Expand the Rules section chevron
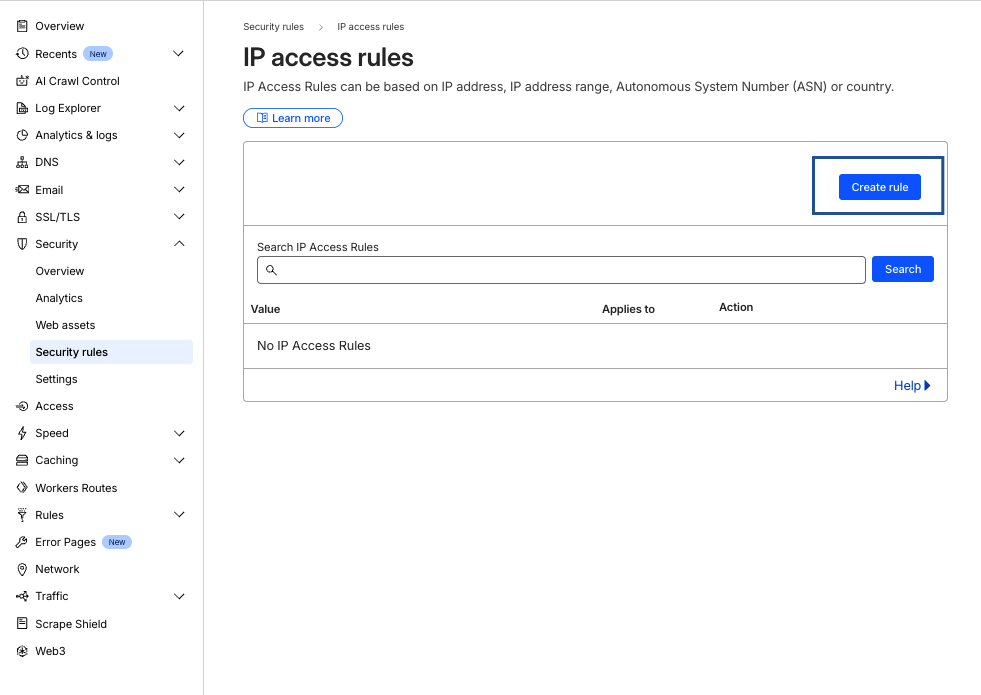This screenshot has height=695, width=981. point(179,514)
